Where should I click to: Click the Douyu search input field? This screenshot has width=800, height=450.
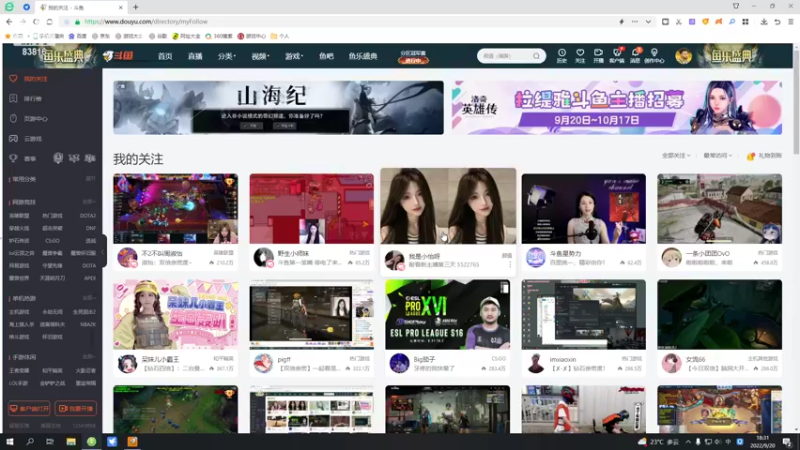coord(505,56)
